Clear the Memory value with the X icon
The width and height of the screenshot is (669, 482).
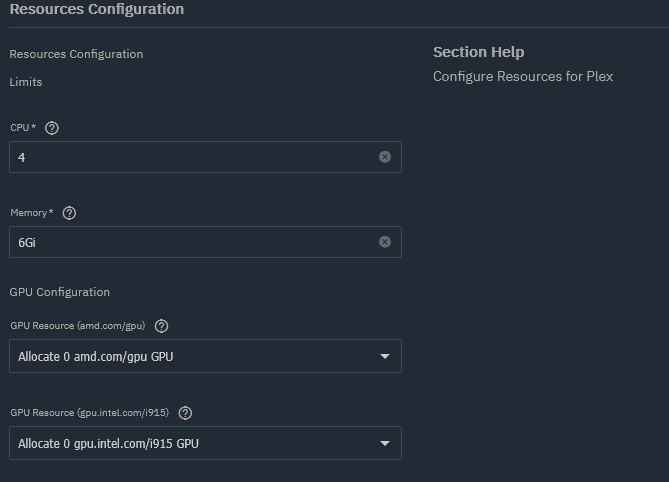point(385,242)
